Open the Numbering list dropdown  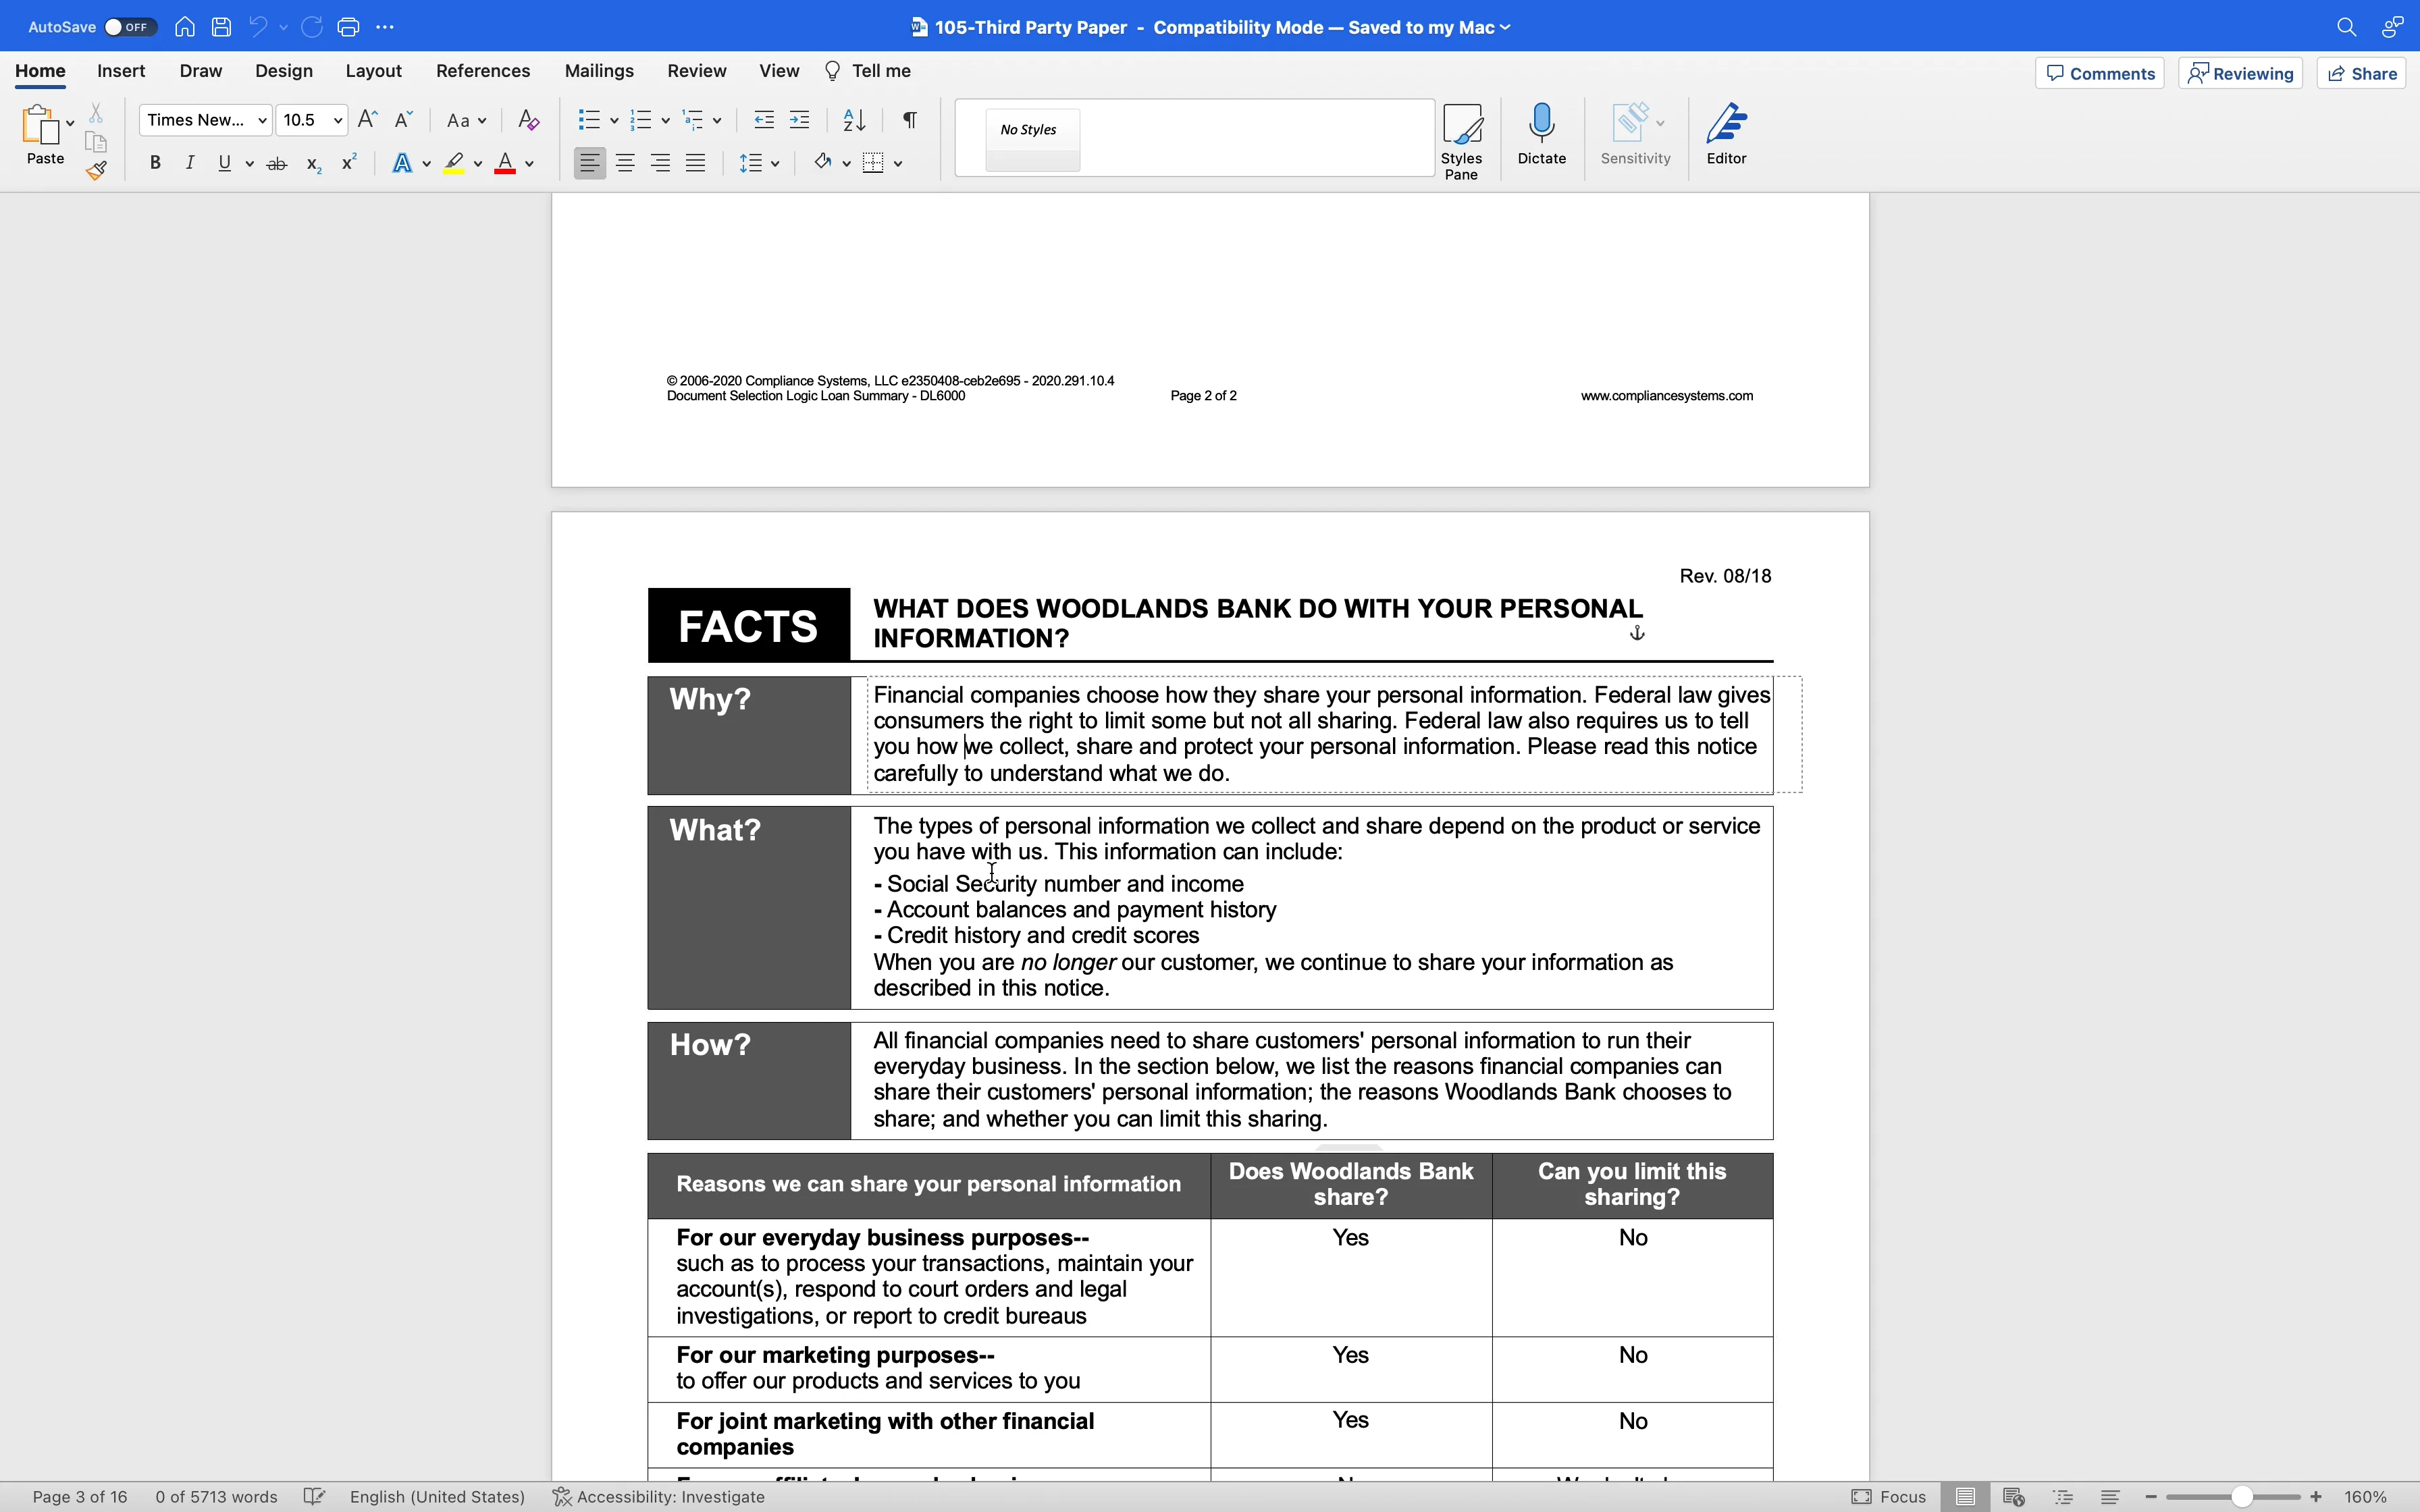pyautogui.click(x=665, y=120)
